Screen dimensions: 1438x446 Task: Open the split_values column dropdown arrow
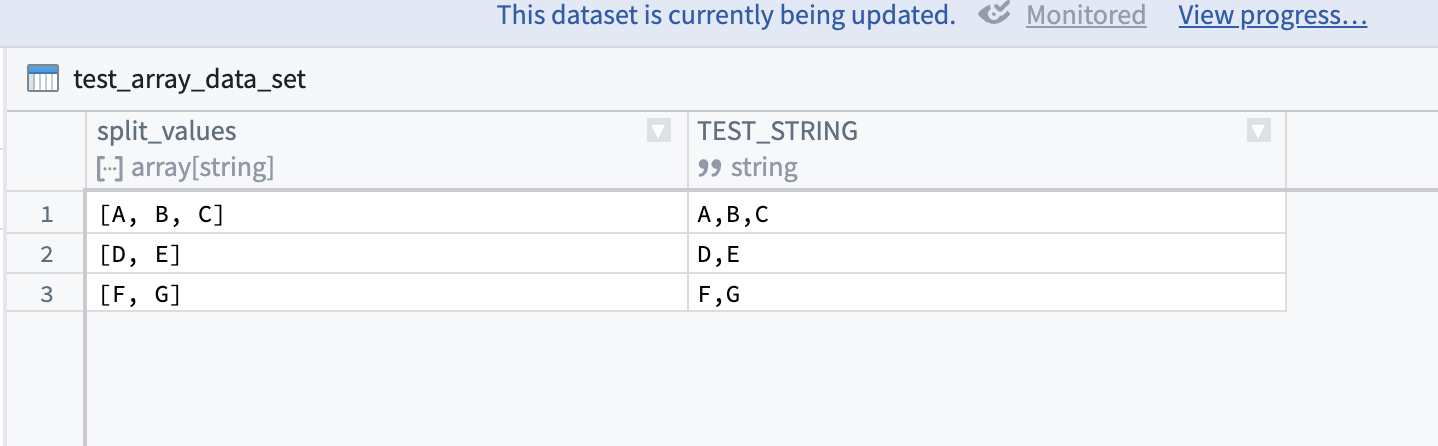(658, 131)
